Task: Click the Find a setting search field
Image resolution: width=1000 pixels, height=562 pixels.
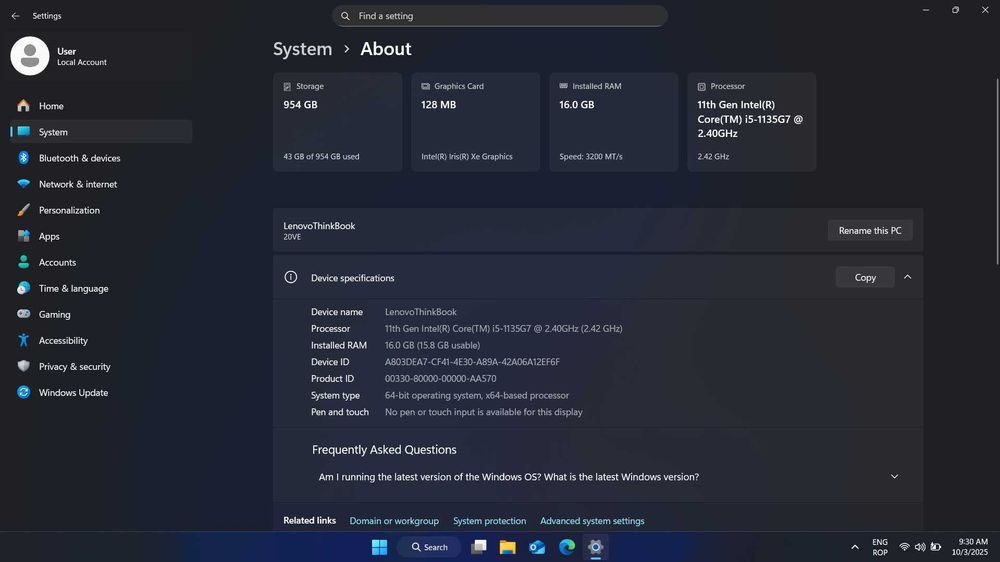Action: (500, 16)
